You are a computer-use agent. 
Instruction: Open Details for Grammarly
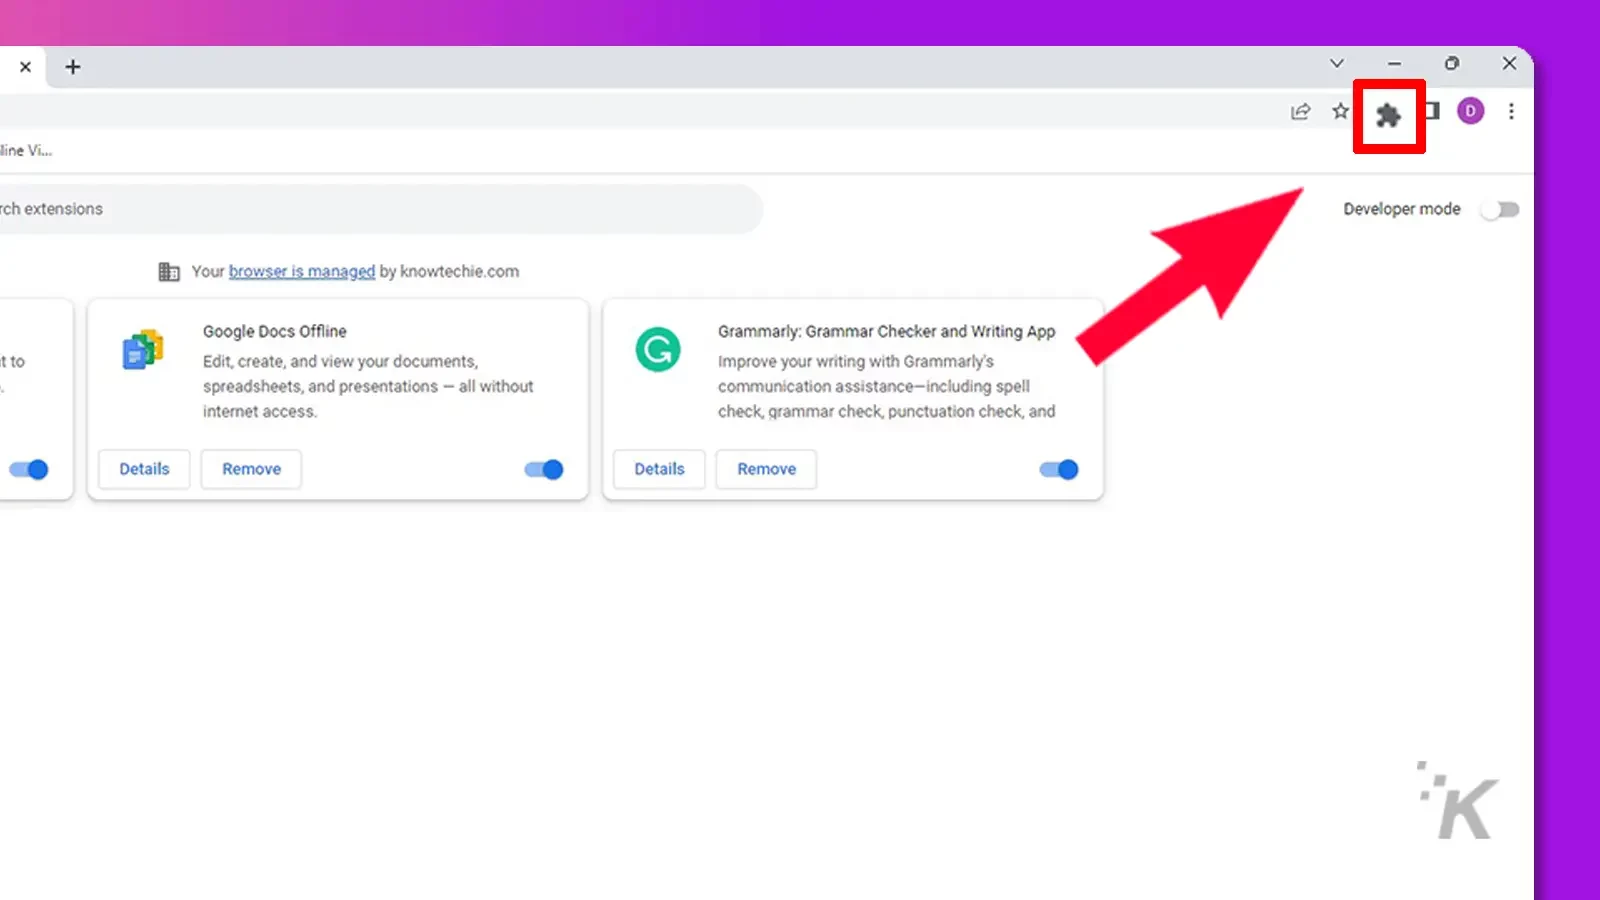pyautogui.click(x=659, y=469)
